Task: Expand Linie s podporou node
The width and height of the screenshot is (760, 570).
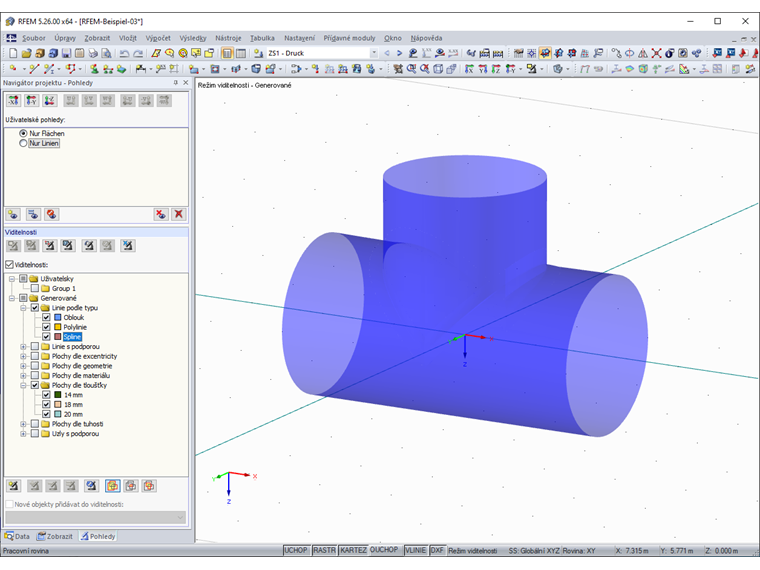Action: (23, 347)
